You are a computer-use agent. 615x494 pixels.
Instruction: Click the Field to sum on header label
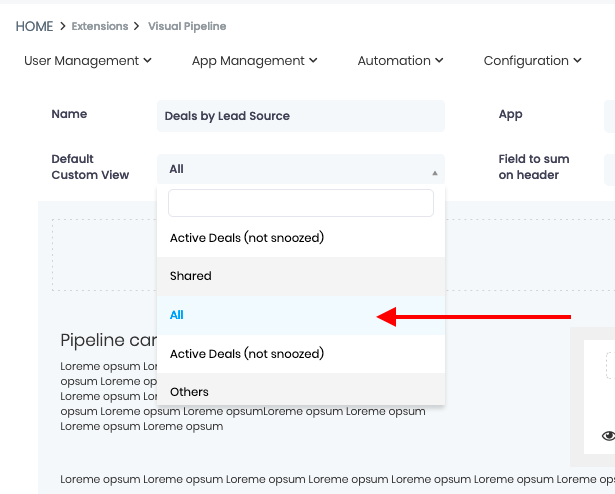point(534,167)
